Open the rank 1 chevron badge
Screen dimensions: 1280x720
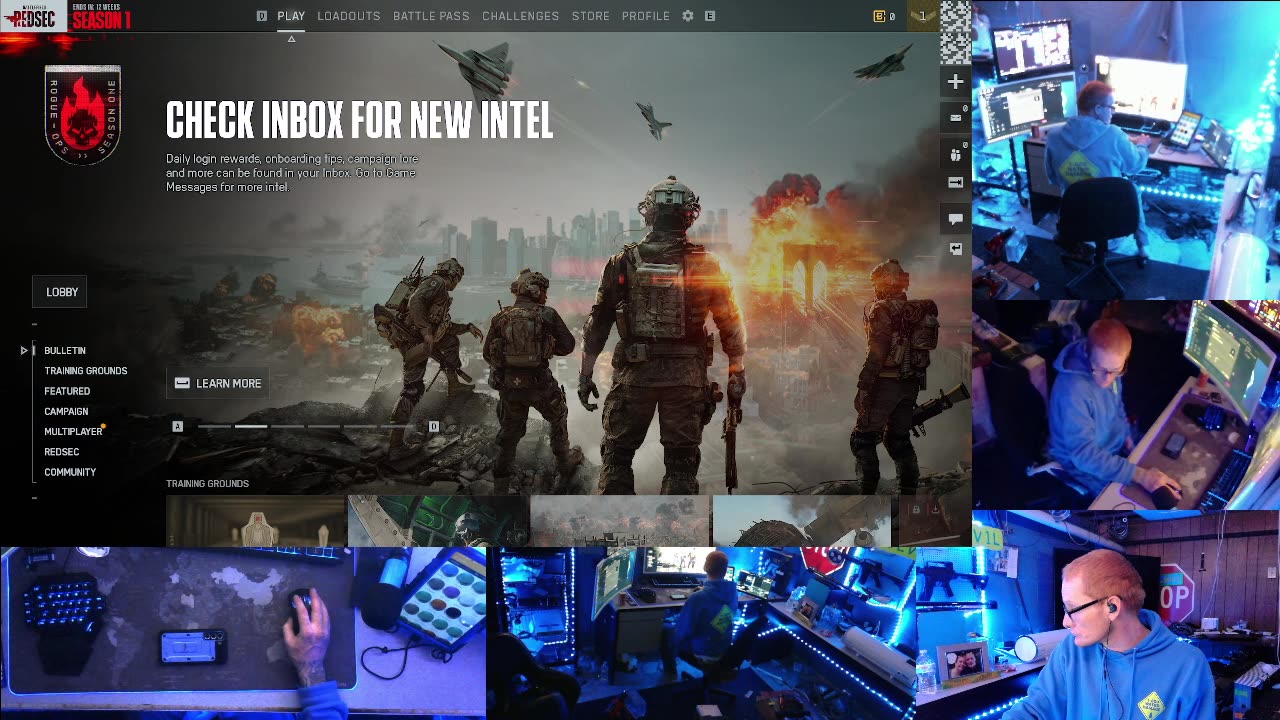[923, 16]
